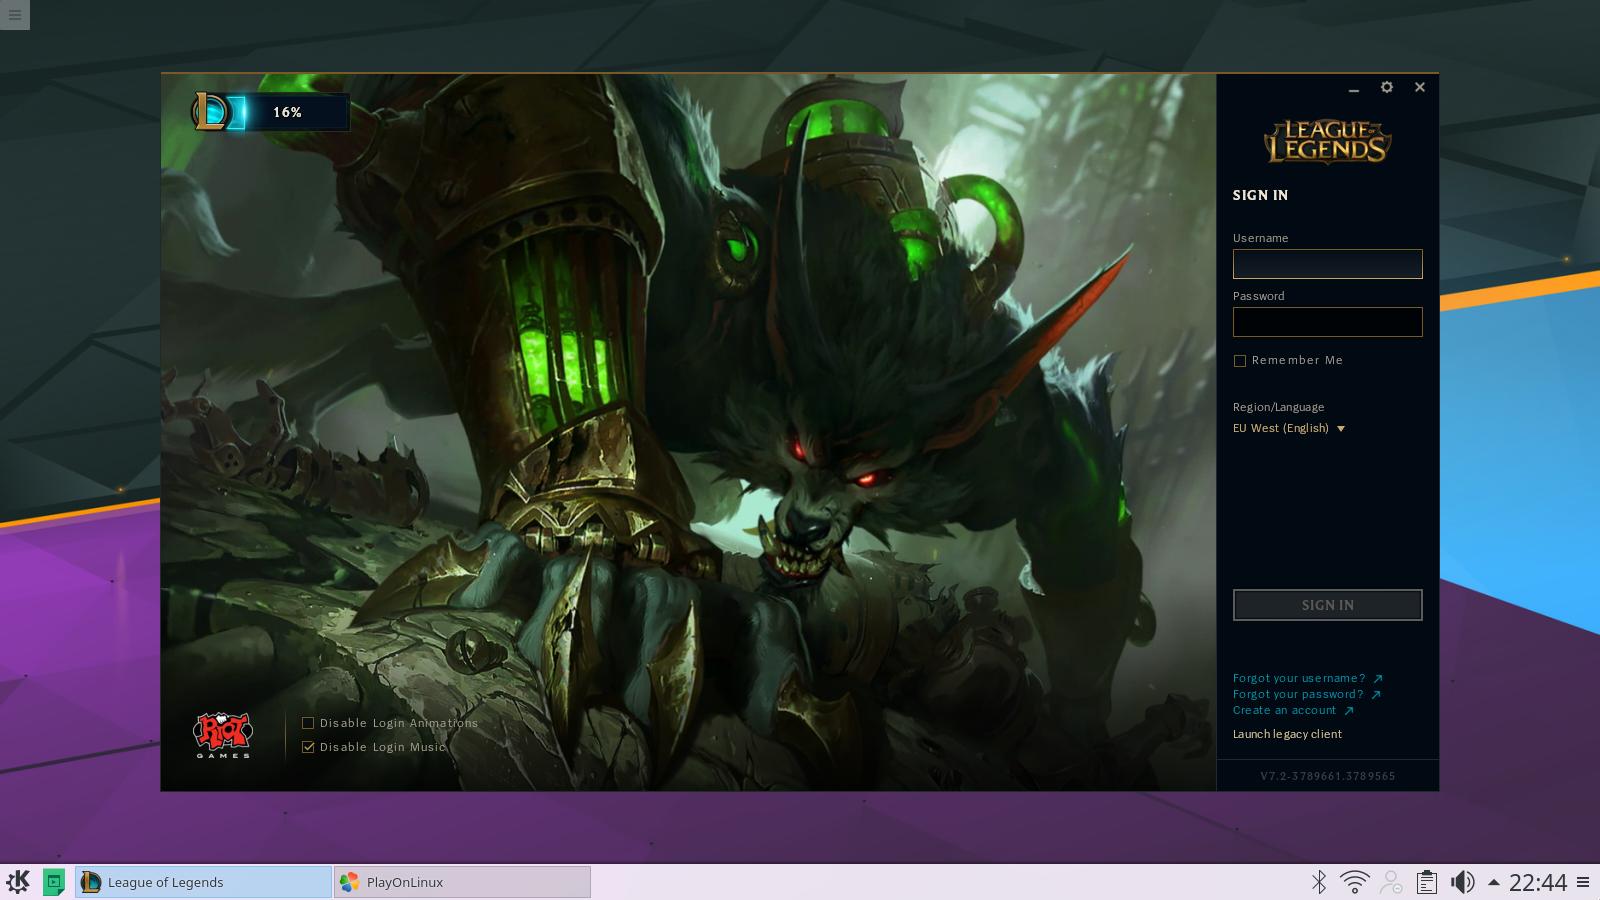Click version text V7.2-3789661.3789565
Viewport: 1600px width, 900px height.
tap(1327, 776)
